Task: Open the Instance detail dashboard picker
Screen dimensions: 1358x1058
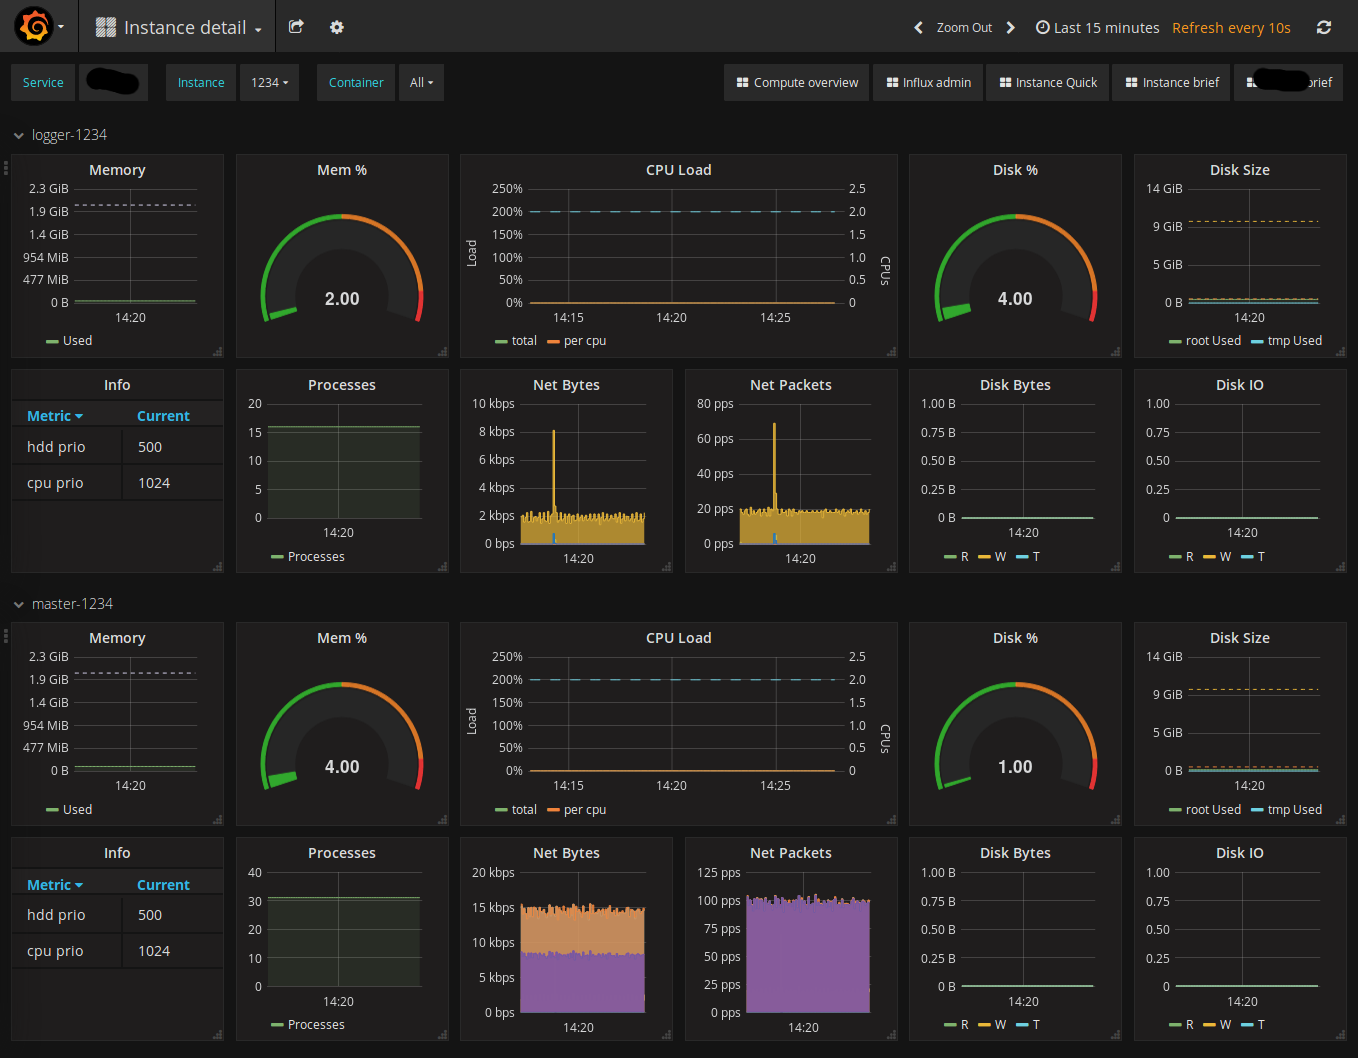Action: (x=178, y=28)
